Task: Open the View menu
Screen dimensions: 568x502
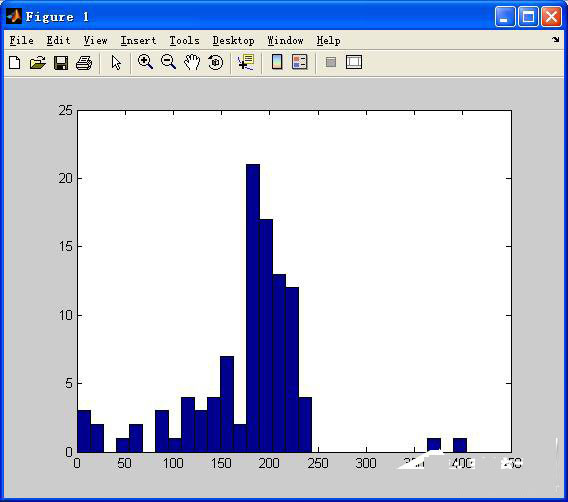Action: (x=95, y=41)
